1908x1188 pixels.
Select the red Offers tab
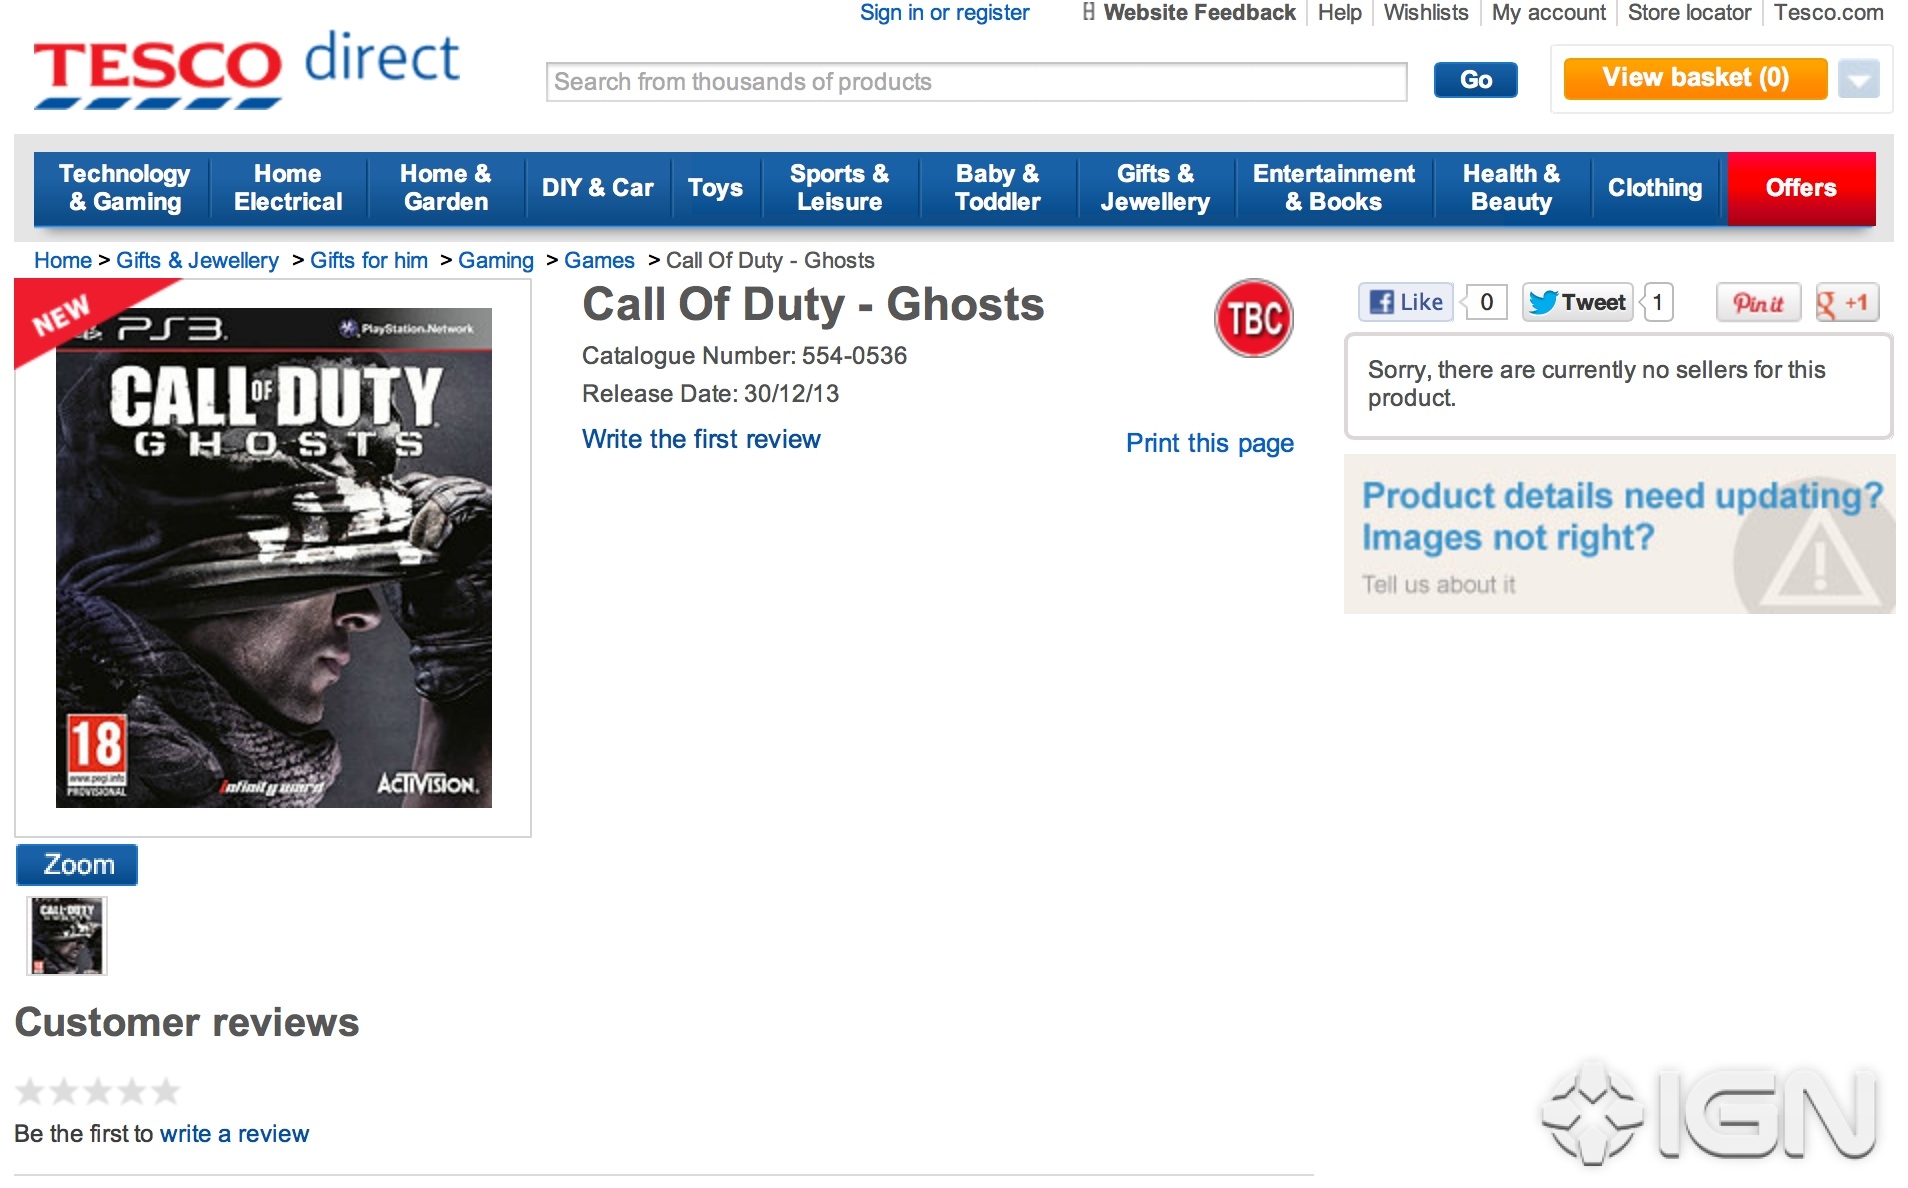[1800, 188]
